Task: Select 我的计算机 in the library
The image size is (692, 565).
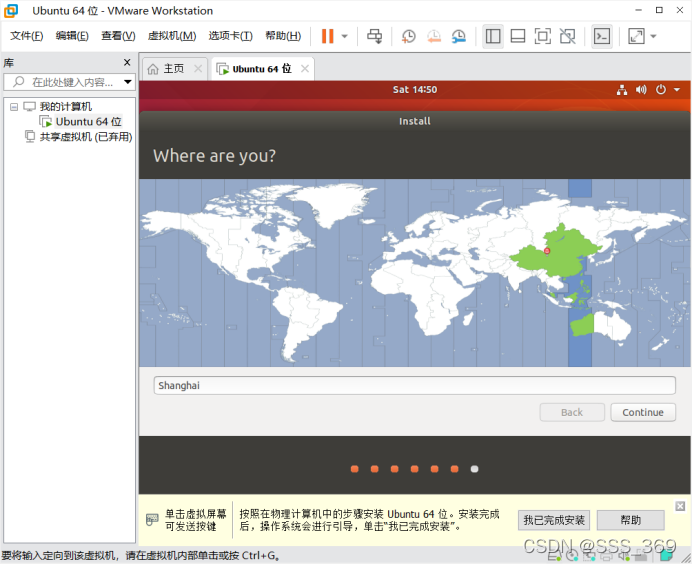Action: pyautogui.click(x=66, y=106)
